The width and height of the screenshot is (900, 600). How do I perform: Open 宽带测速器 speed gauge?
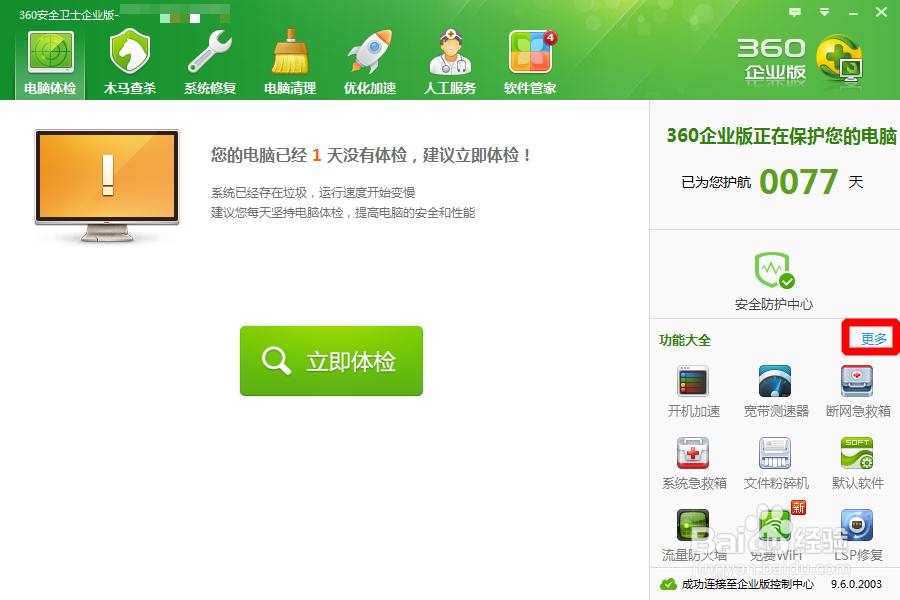pos(776,392)
